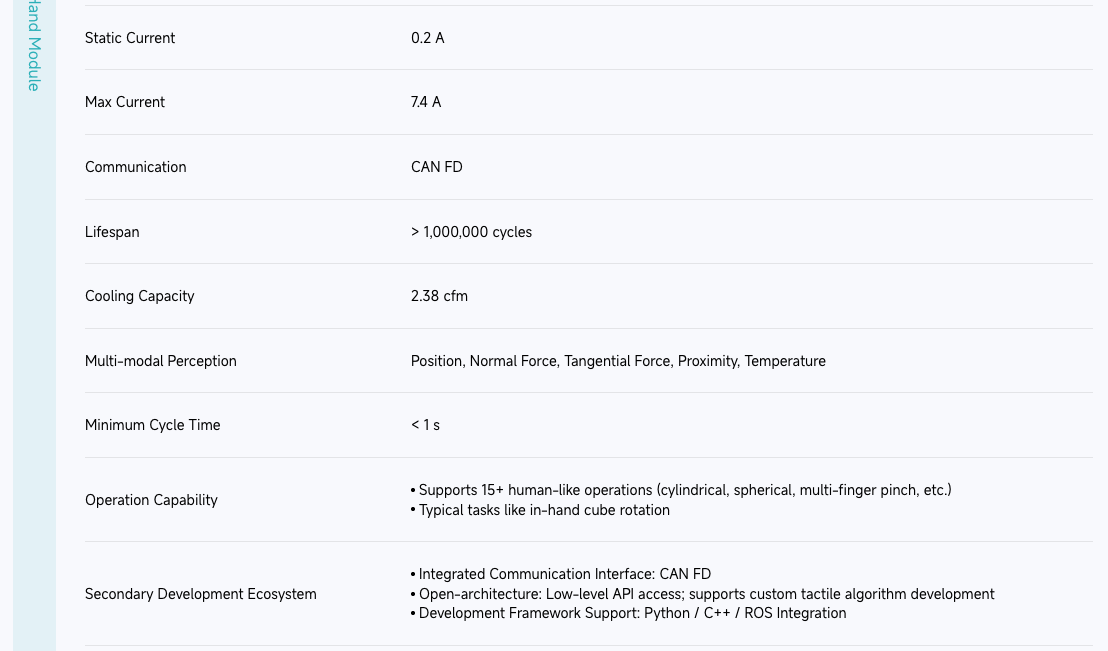This screenshot has height=651, width=1108.
Task: Click the Max Current label
Action: [125, 102]
